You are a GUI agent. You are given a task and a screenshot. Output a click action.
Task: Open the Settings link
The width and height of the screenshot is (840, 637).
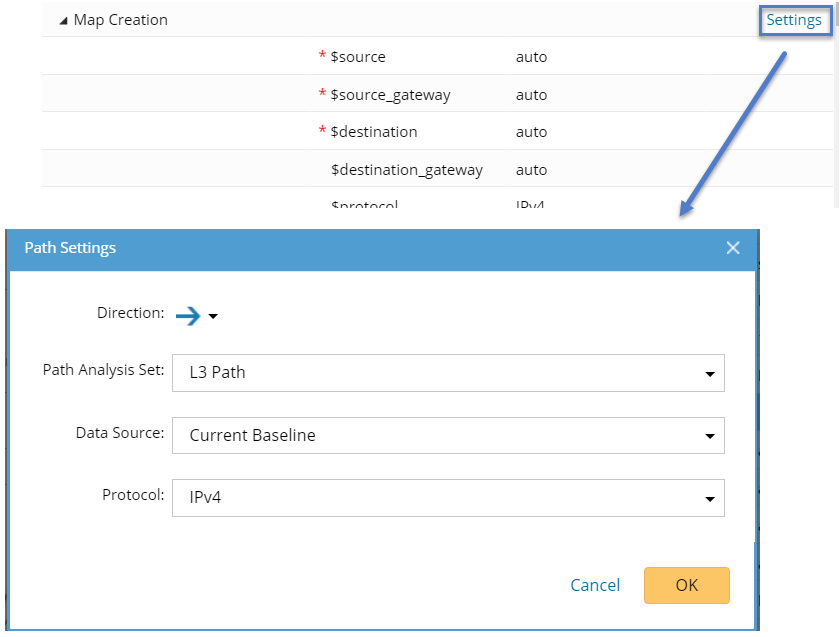tap(794, 20)
